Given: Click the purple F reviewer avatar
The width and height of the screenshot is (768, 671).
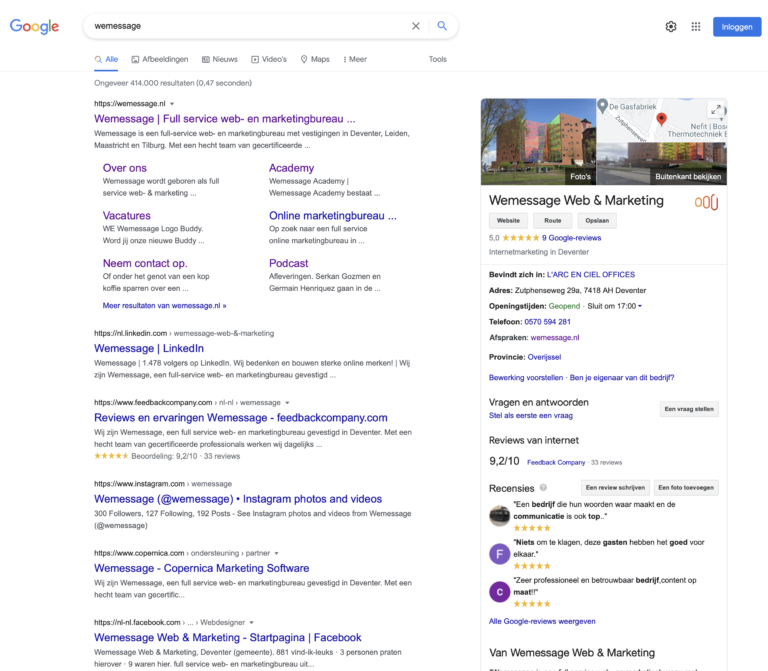Looking at the screenshot, I should tap(500, 554).
